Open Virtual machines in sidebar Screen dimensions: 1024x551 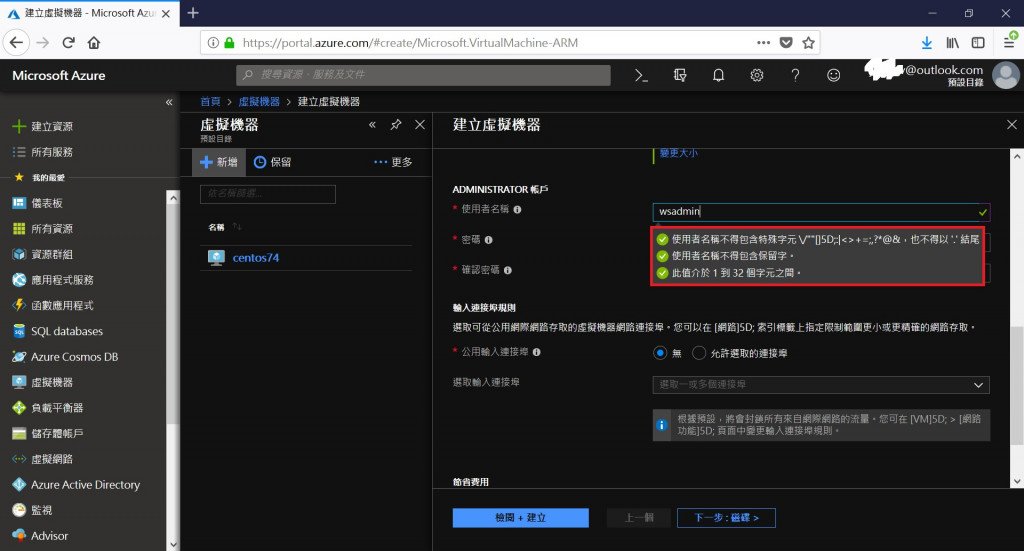[43, 382]
